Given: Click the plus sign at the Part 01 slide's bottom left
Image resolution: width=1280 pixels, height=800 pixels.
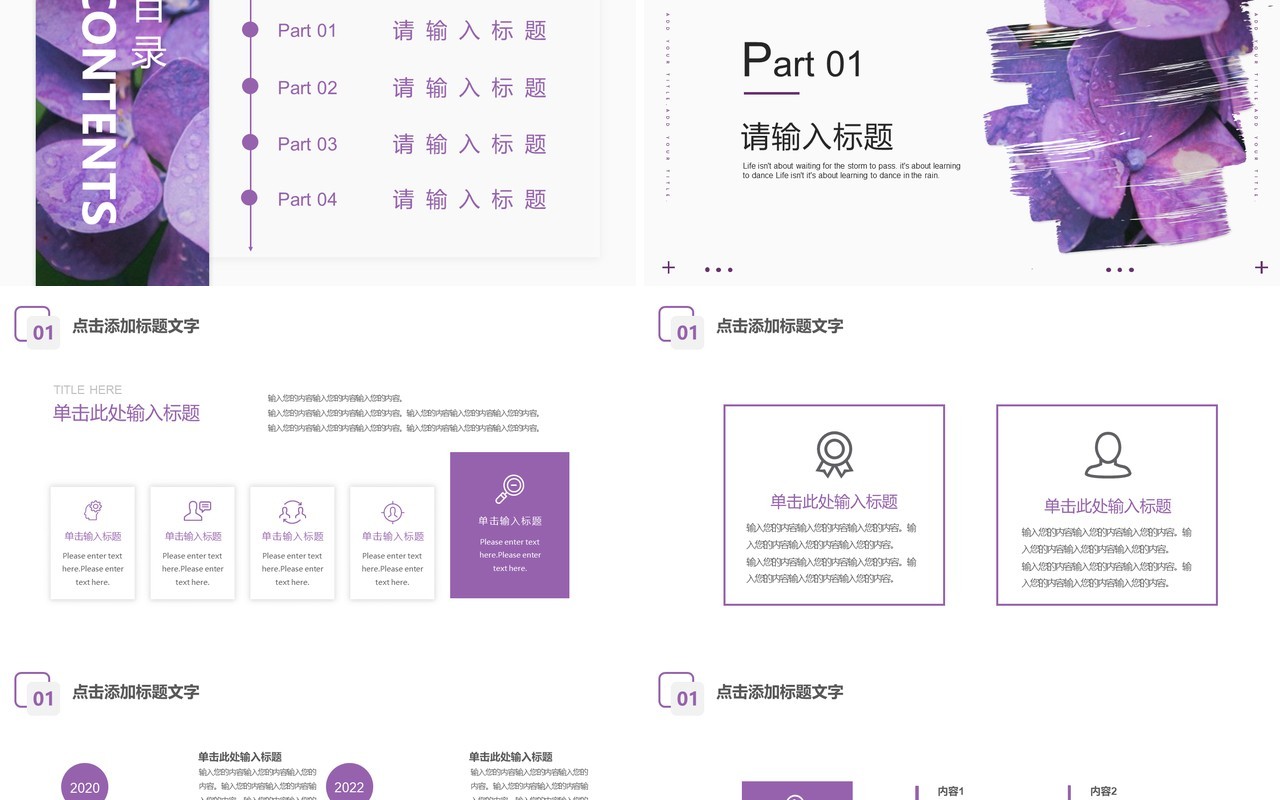Looking at the screenshot, I should [669, 267].
